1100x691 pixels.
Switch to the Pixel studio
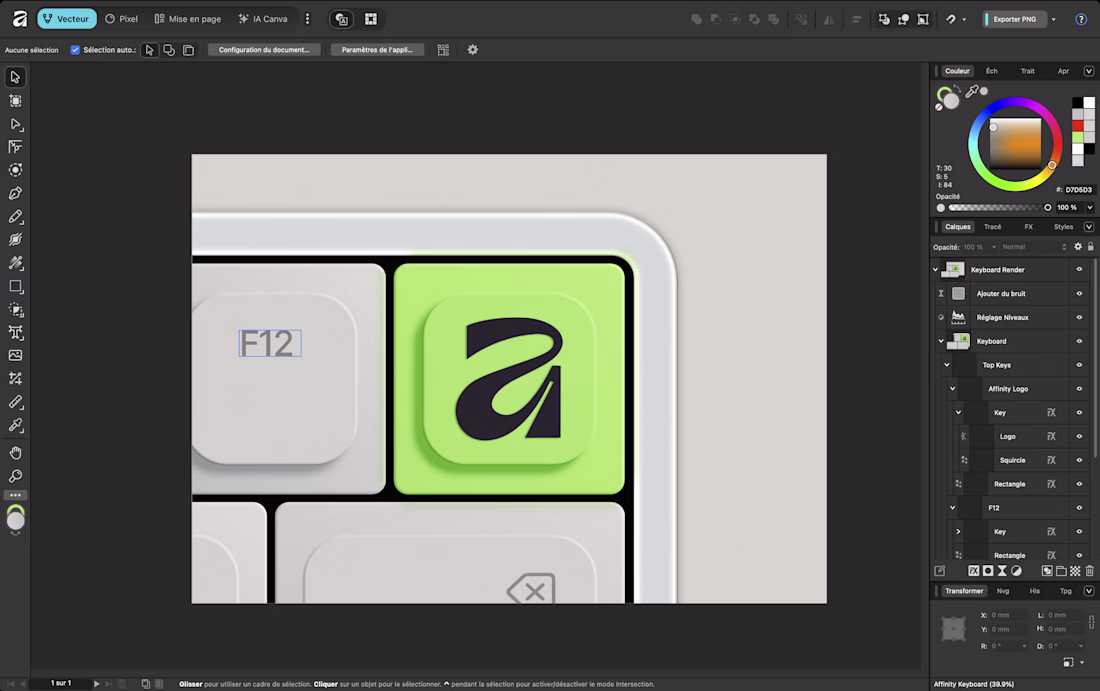[x=121, y=19]
